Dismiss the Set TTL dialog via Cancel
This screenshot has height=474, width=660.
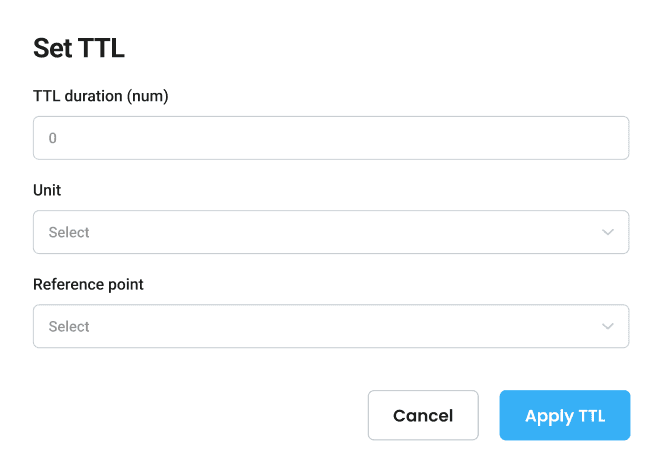click(x=423, y=415)
